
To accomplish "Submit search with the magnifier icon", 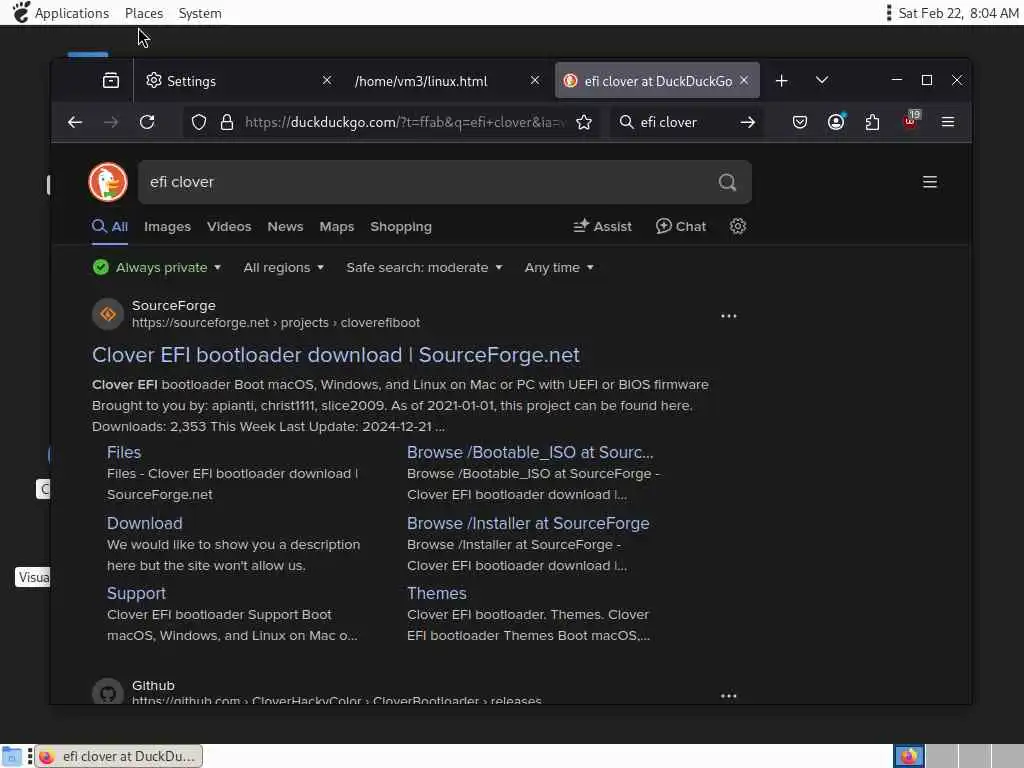I will 727,182.
